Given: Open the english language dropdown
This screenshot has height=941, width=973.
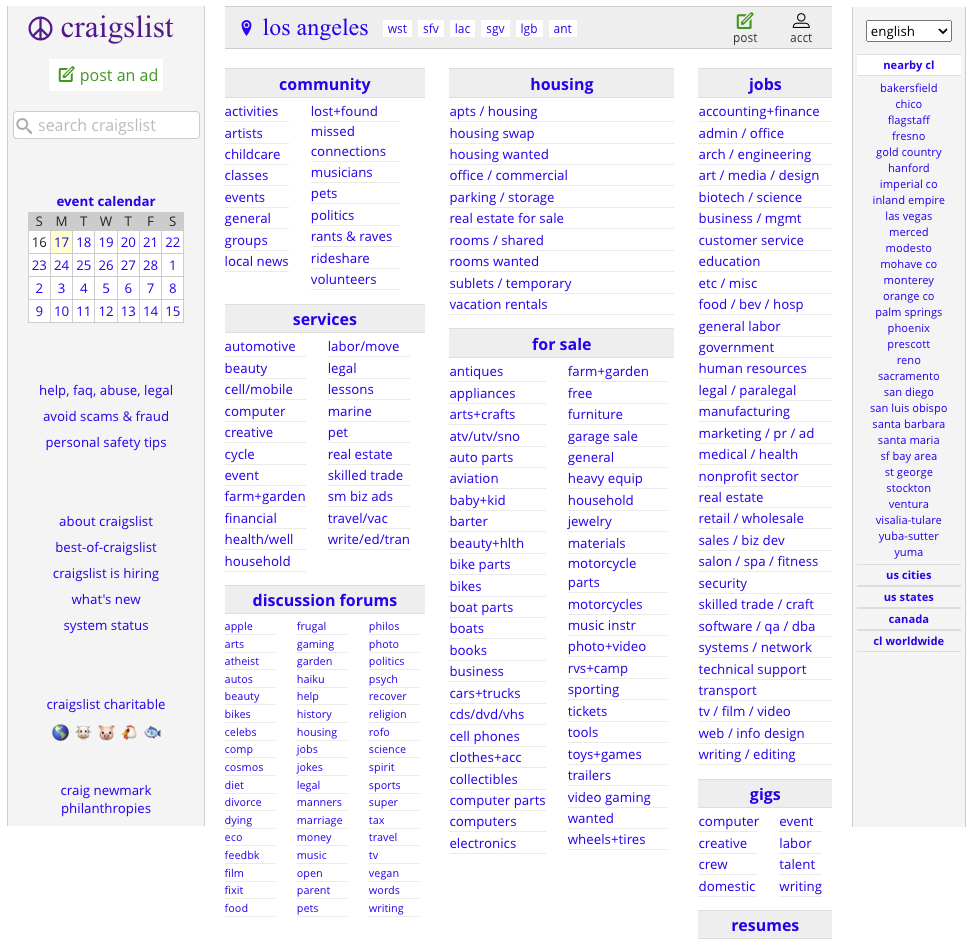Looking at the screenshot, I should [908, 31].
